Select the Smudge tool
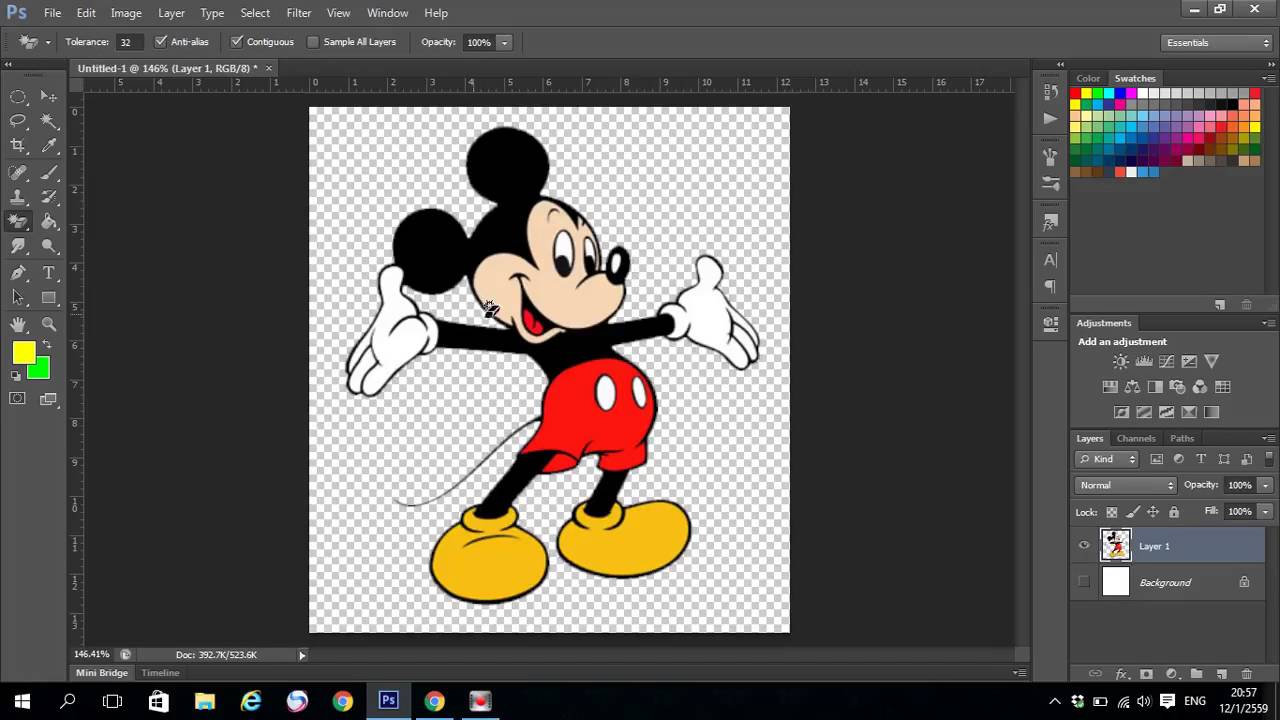Image resolution: width=1280 pixels, height=720 pixels. 18,246
